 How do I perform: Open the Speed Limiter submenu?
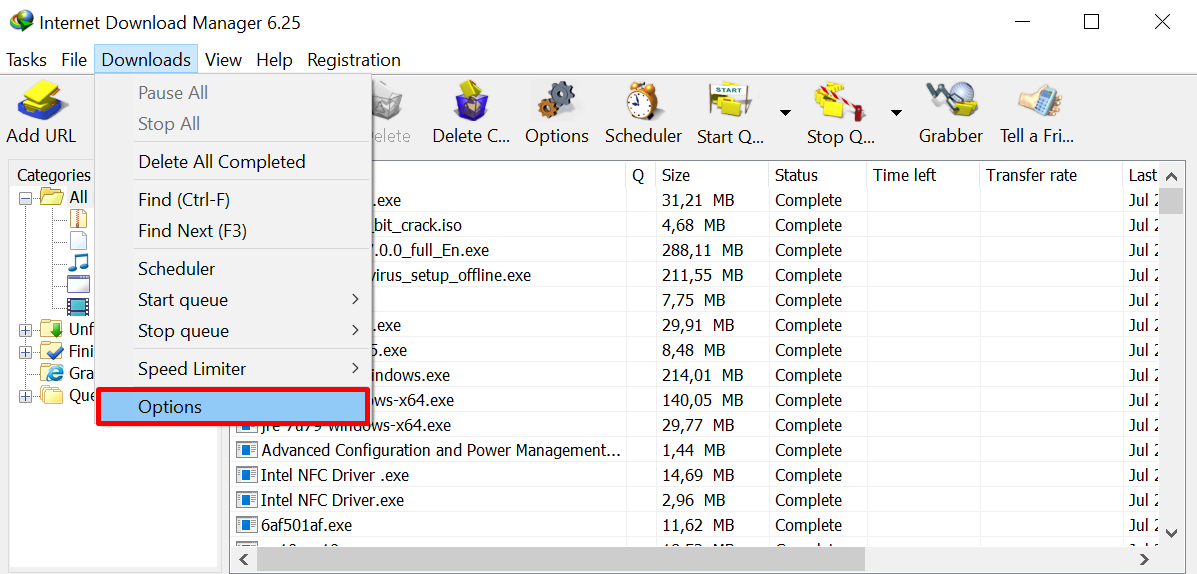[234, 369]
